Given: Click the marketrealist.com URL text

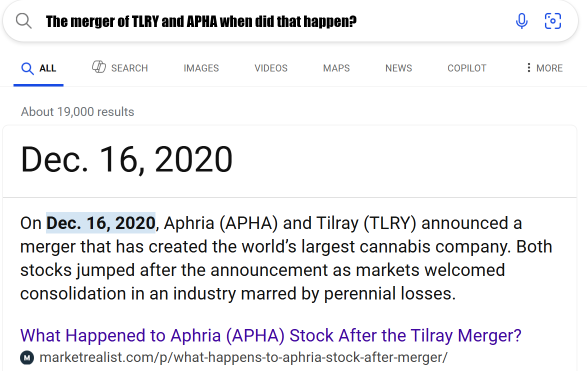Looking at the screenshot, I should pos(243,358).
